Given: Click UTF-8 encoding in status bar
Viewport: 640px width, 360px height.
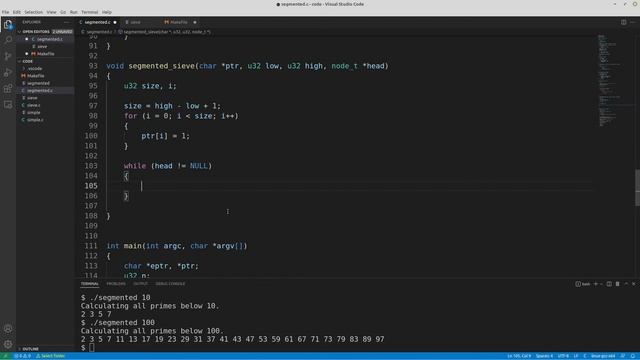Looking at the screenshot, I should pyautogui.click(x=563, y=356).
